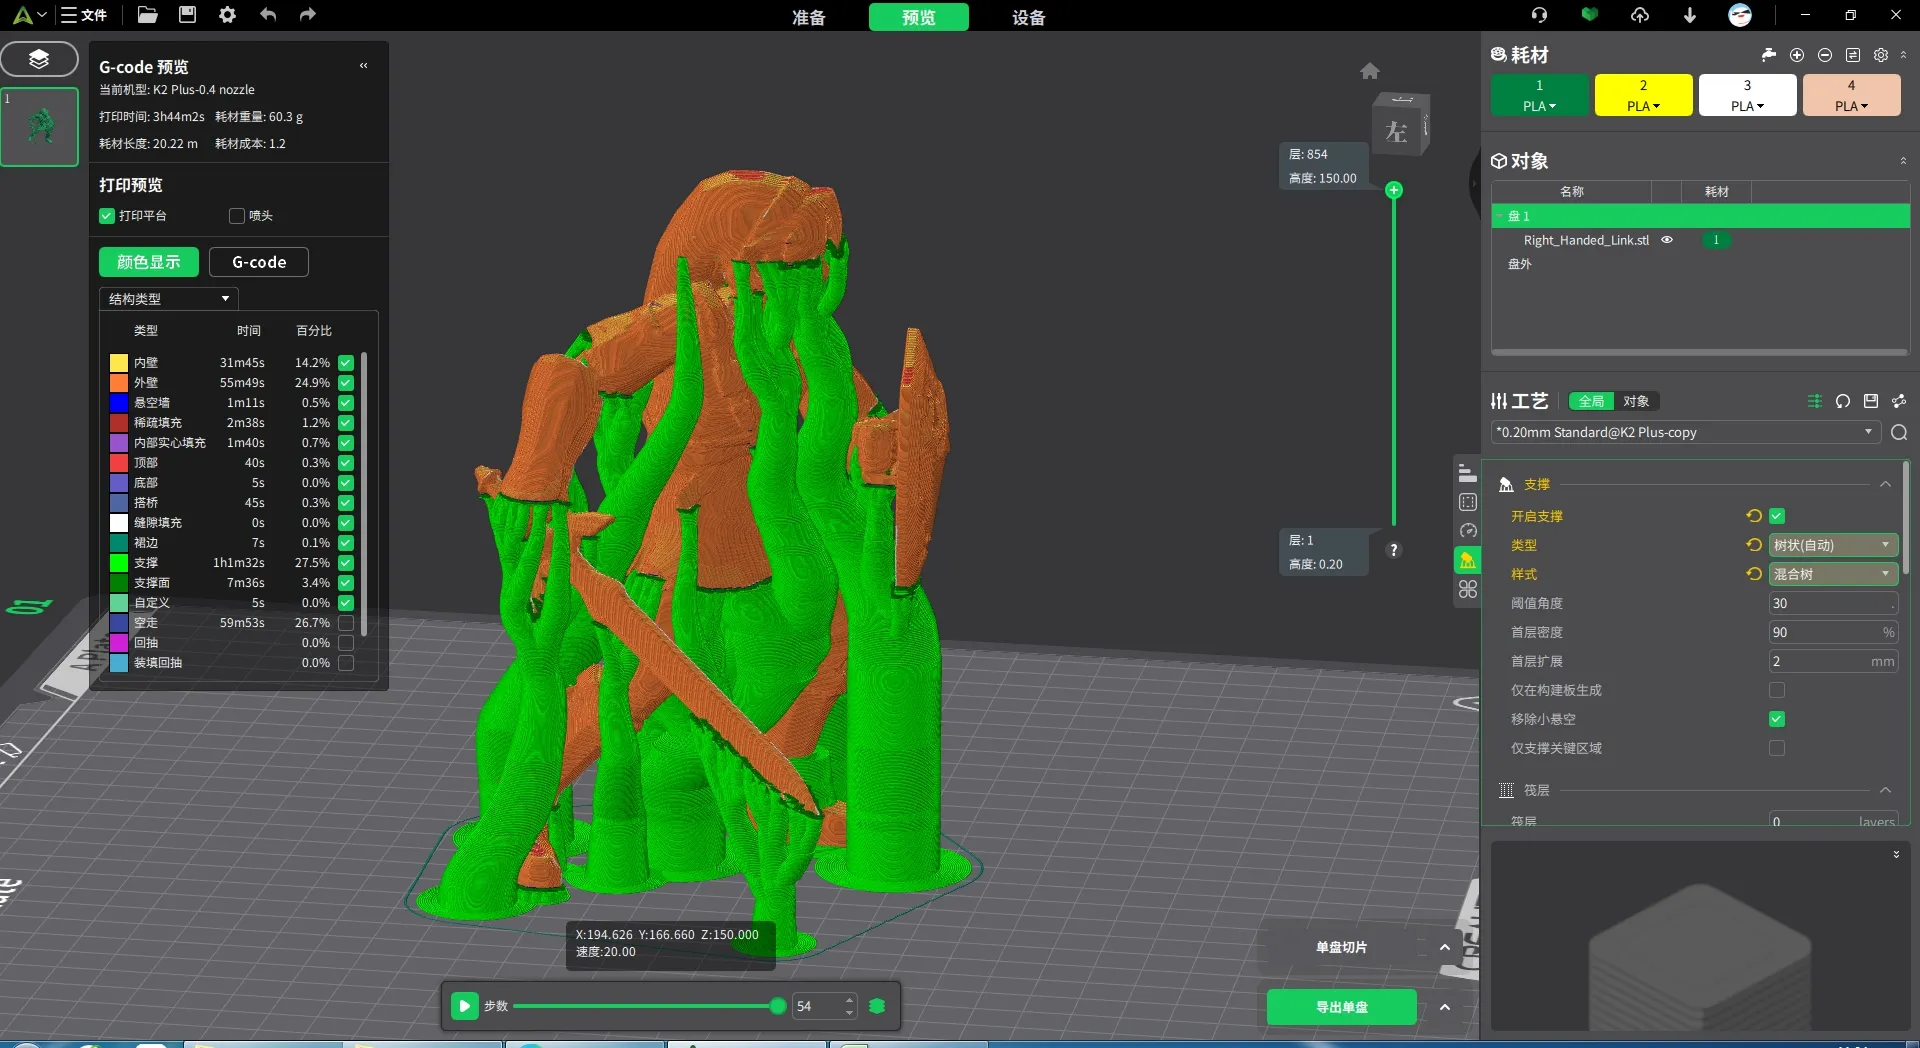1920x1048 pixels.
Task: Toggle the 打印平台 checkbox
Action: [107, 216]
